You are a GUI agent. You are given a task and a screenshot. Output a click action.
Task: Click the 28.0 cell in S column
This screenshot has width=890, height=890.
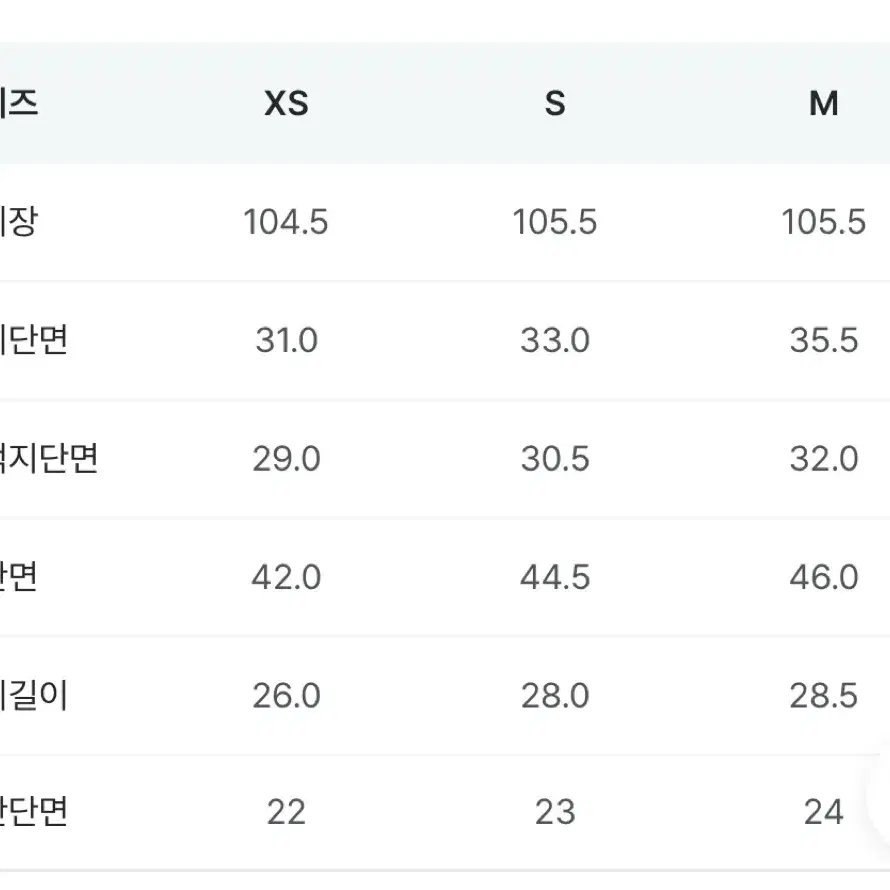[555, 696]
